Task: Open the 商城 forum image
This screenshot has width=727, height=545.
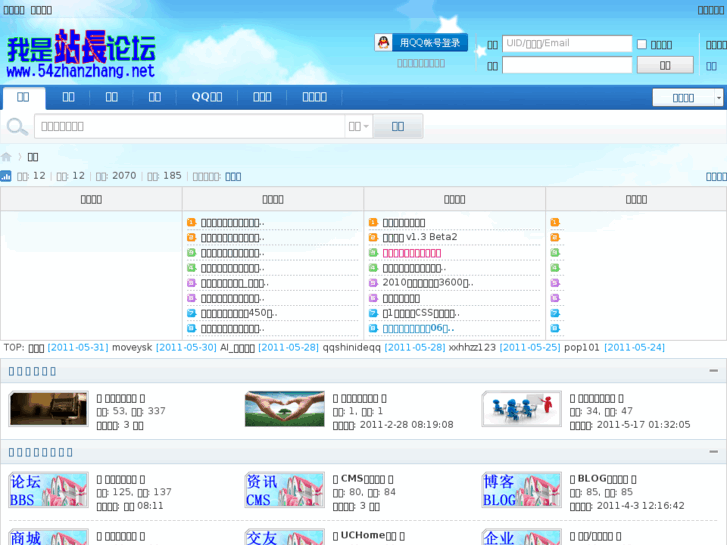Action: tap(48, 537)
